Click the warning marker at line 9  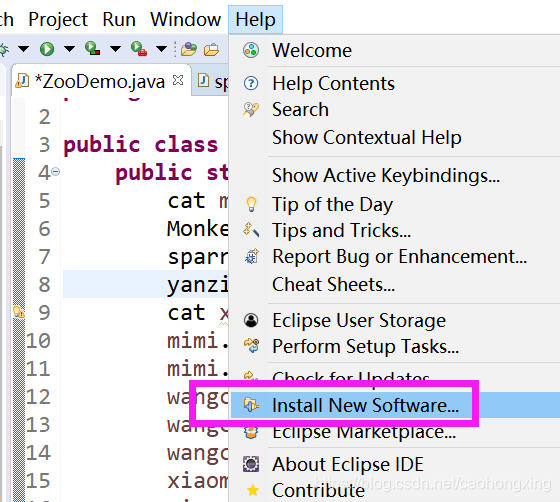[x=19, y=312]
